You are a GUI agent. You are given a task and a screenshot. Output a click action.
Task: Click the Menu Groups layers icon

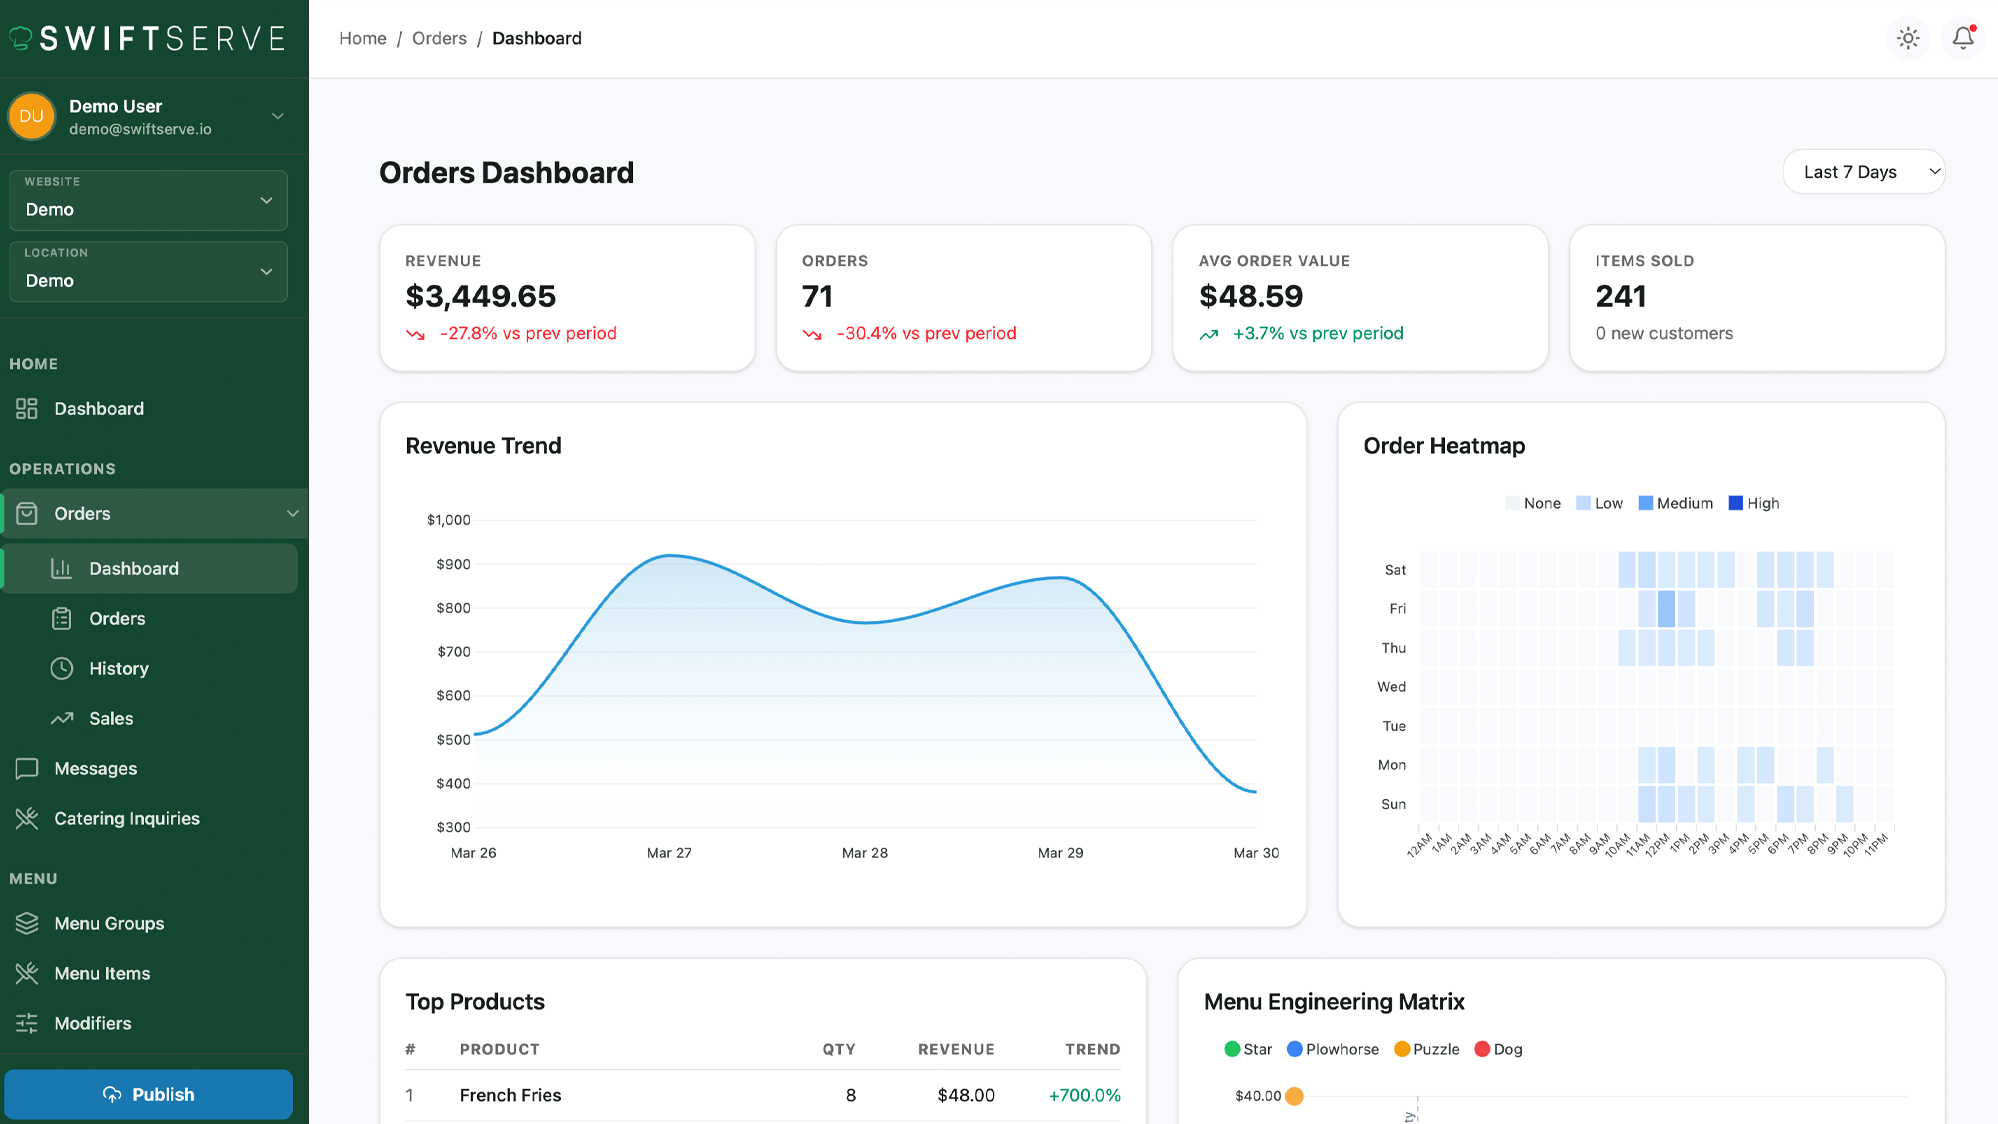tap(27, 923)
